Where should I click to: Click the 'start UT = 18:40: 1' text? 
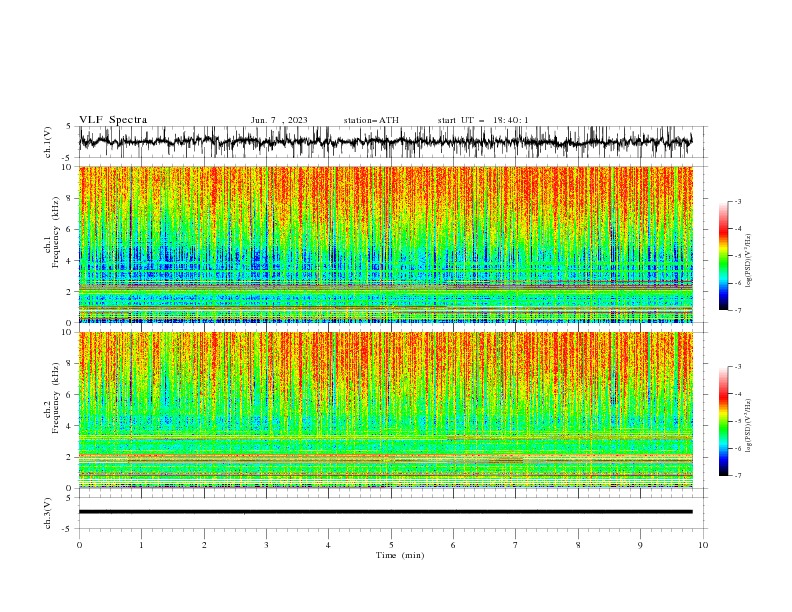pos(483,120)
